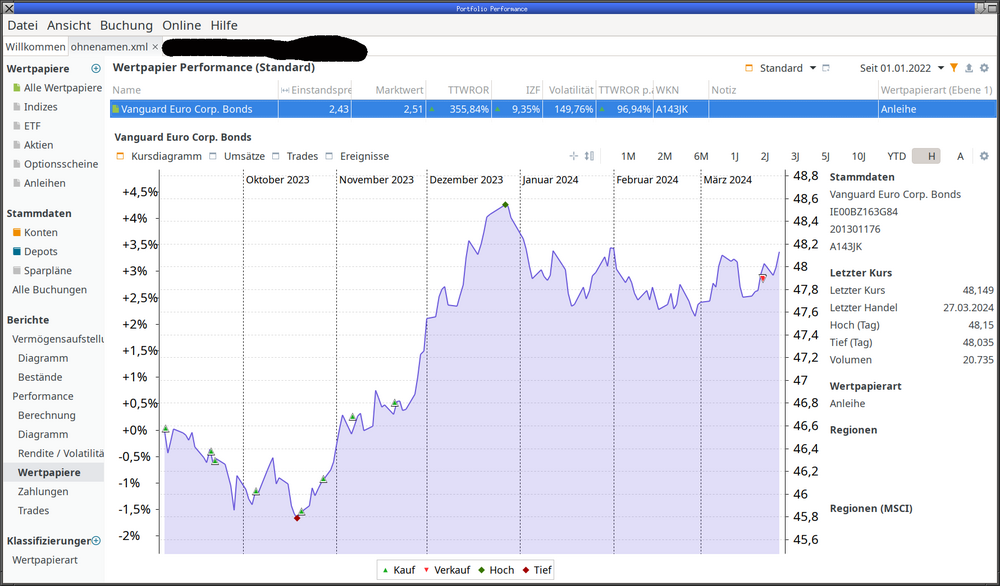
Task: Close the ohnenamen.xml tab
Action: 155,47
